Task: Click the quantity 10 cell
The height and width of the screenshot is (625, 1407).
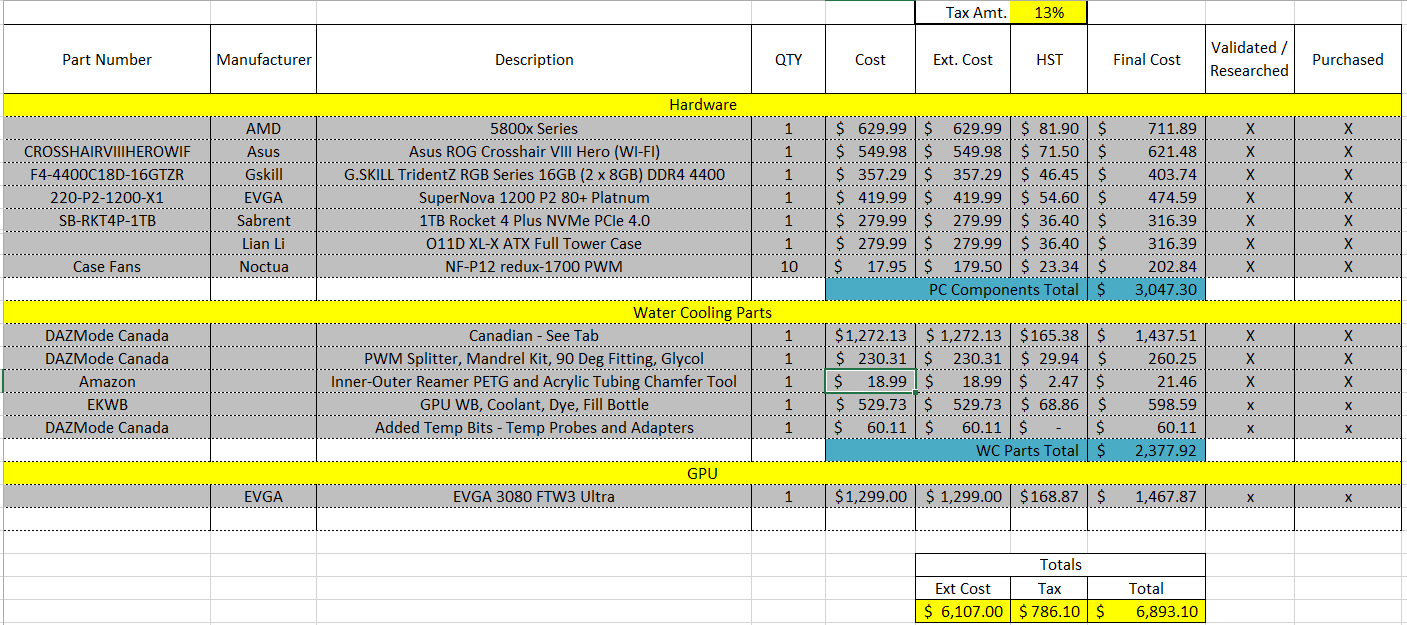Action: (788, 267)
